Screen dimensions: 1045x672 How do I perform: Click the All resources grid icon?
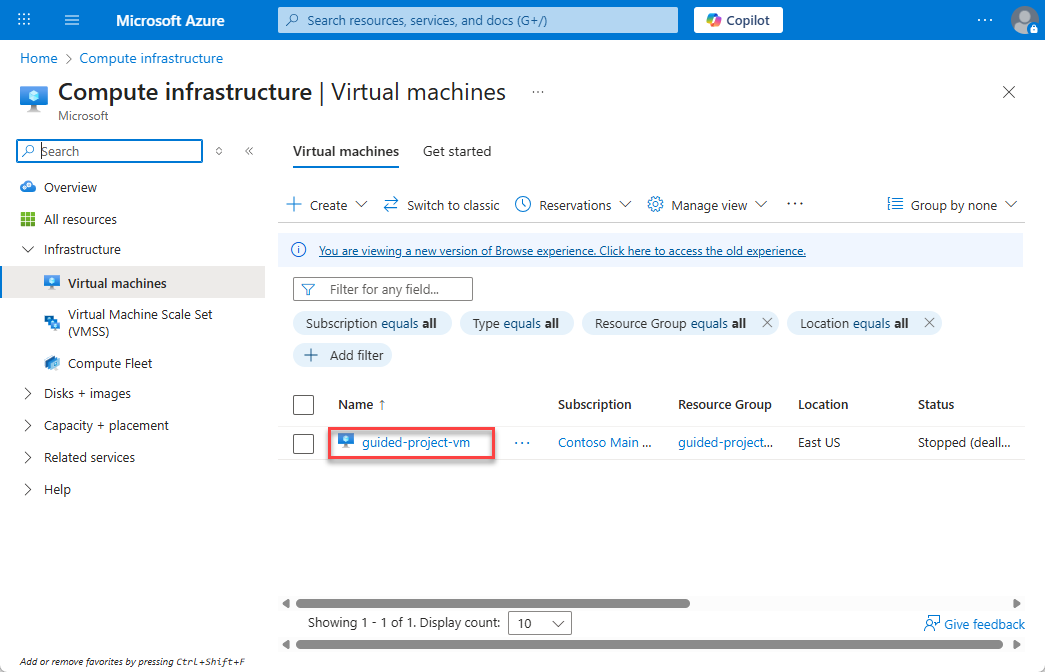[x=28, y=219]
